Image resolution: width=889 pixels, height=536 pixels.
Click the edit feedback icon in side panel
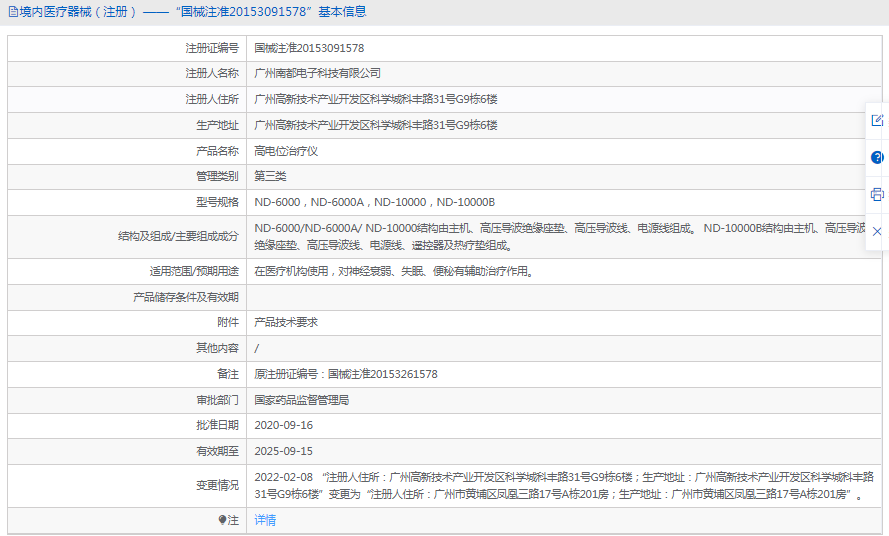click(877, 120)
